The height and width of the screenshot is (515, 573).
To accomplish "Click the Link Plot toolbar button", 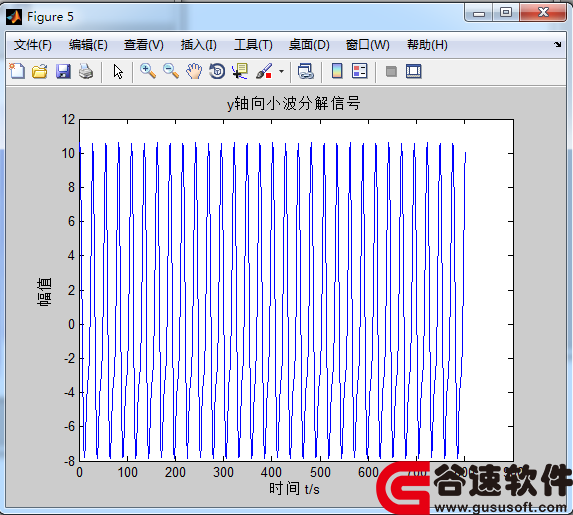I will click(306, 71).
